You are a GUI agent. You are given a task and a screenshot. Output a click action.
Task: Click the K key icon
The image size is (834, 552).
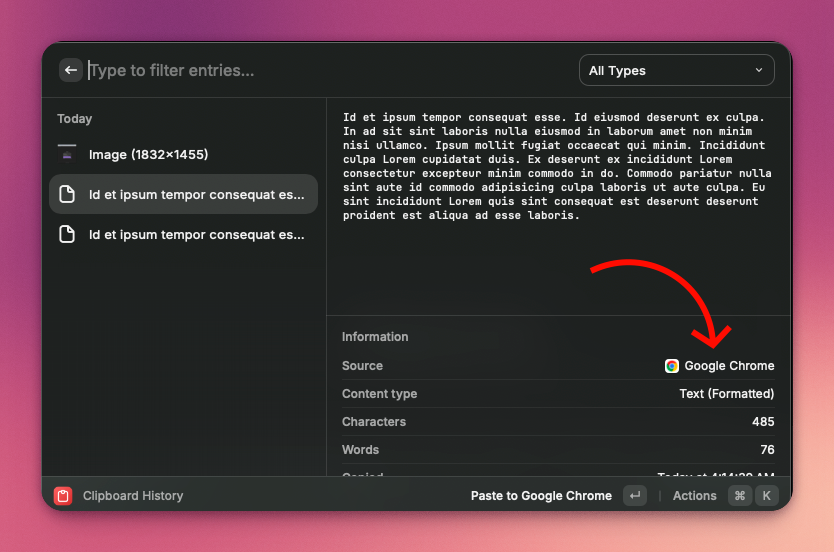766,496
